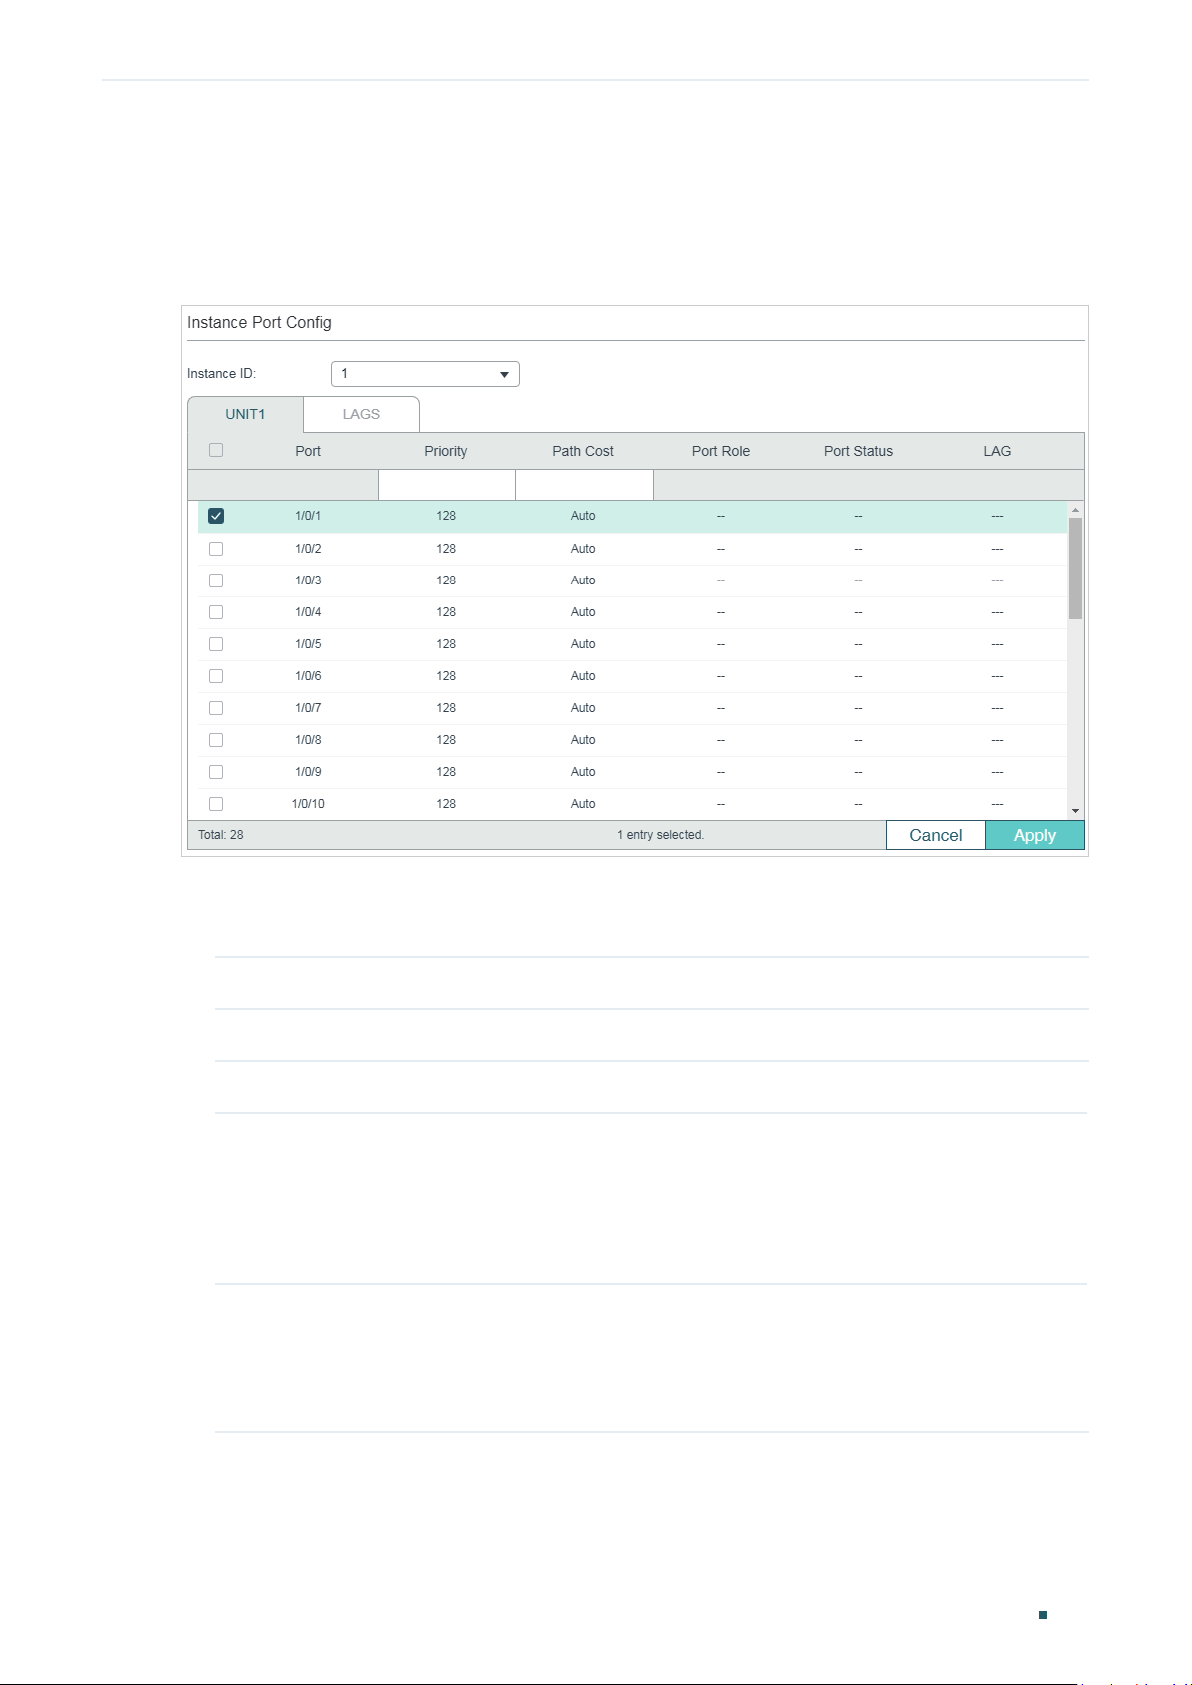Screen dimensions: 1192x1685
Task: Check the port 1/0/4 checkbox
Action: 216,612
